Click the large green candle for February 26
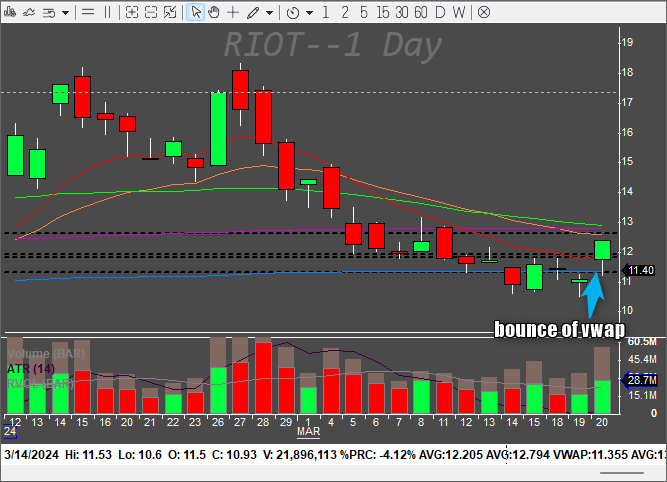Screen dimensions: 667x482 (x=218, y=128)
